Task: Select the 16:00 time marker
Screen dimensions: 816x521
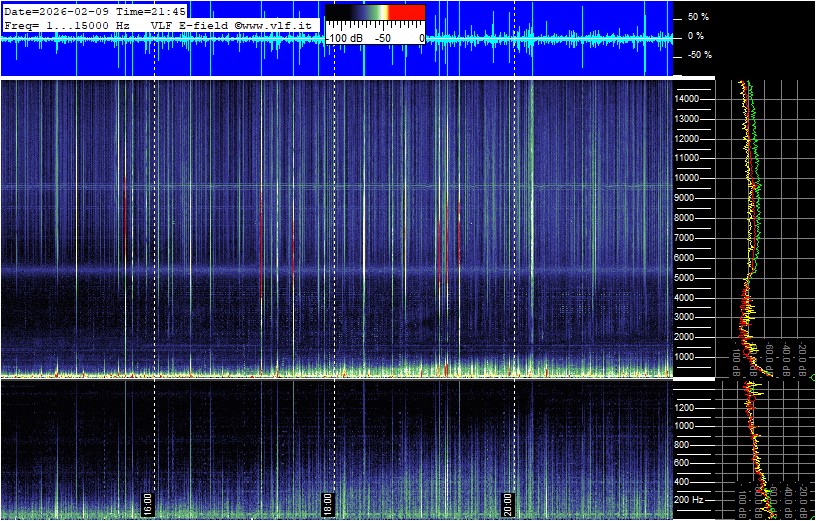Action: click(x=148, y=501)
